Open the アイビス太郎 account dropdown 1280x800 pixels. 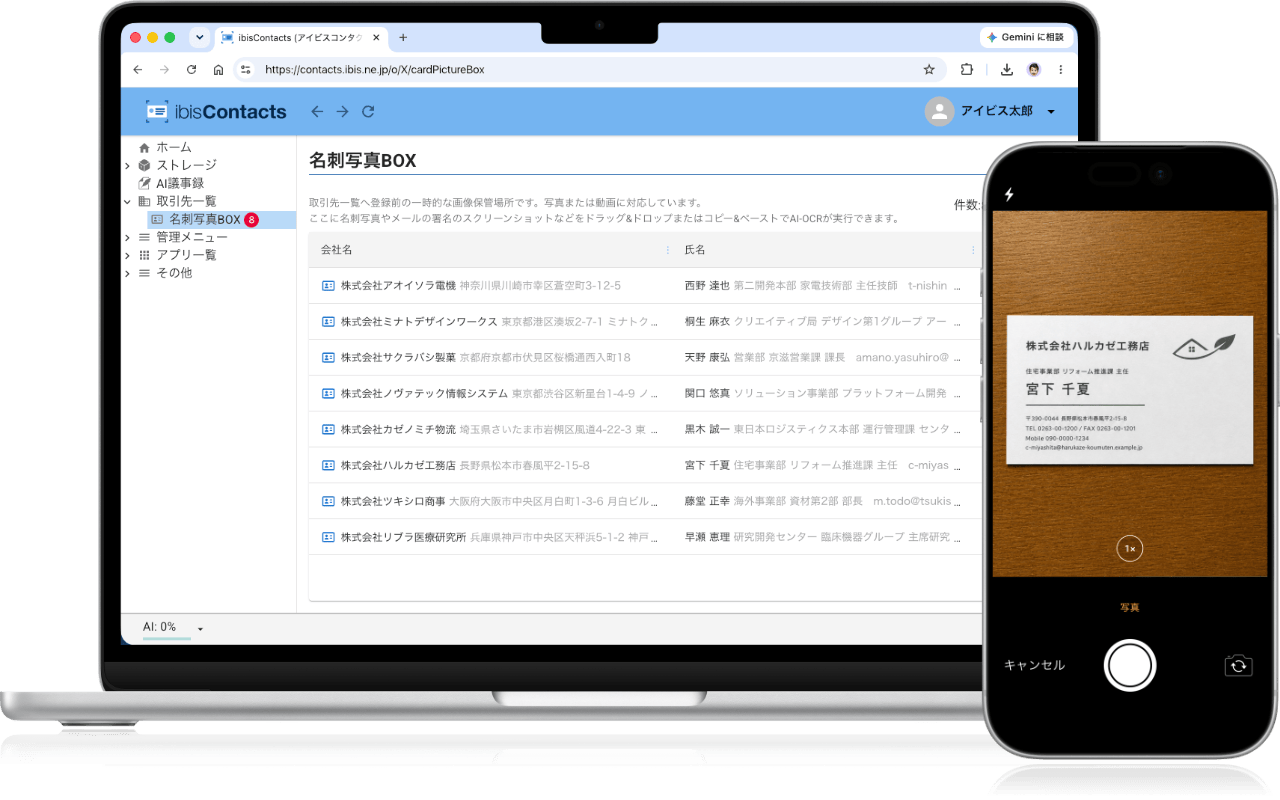coord(1051,112)
